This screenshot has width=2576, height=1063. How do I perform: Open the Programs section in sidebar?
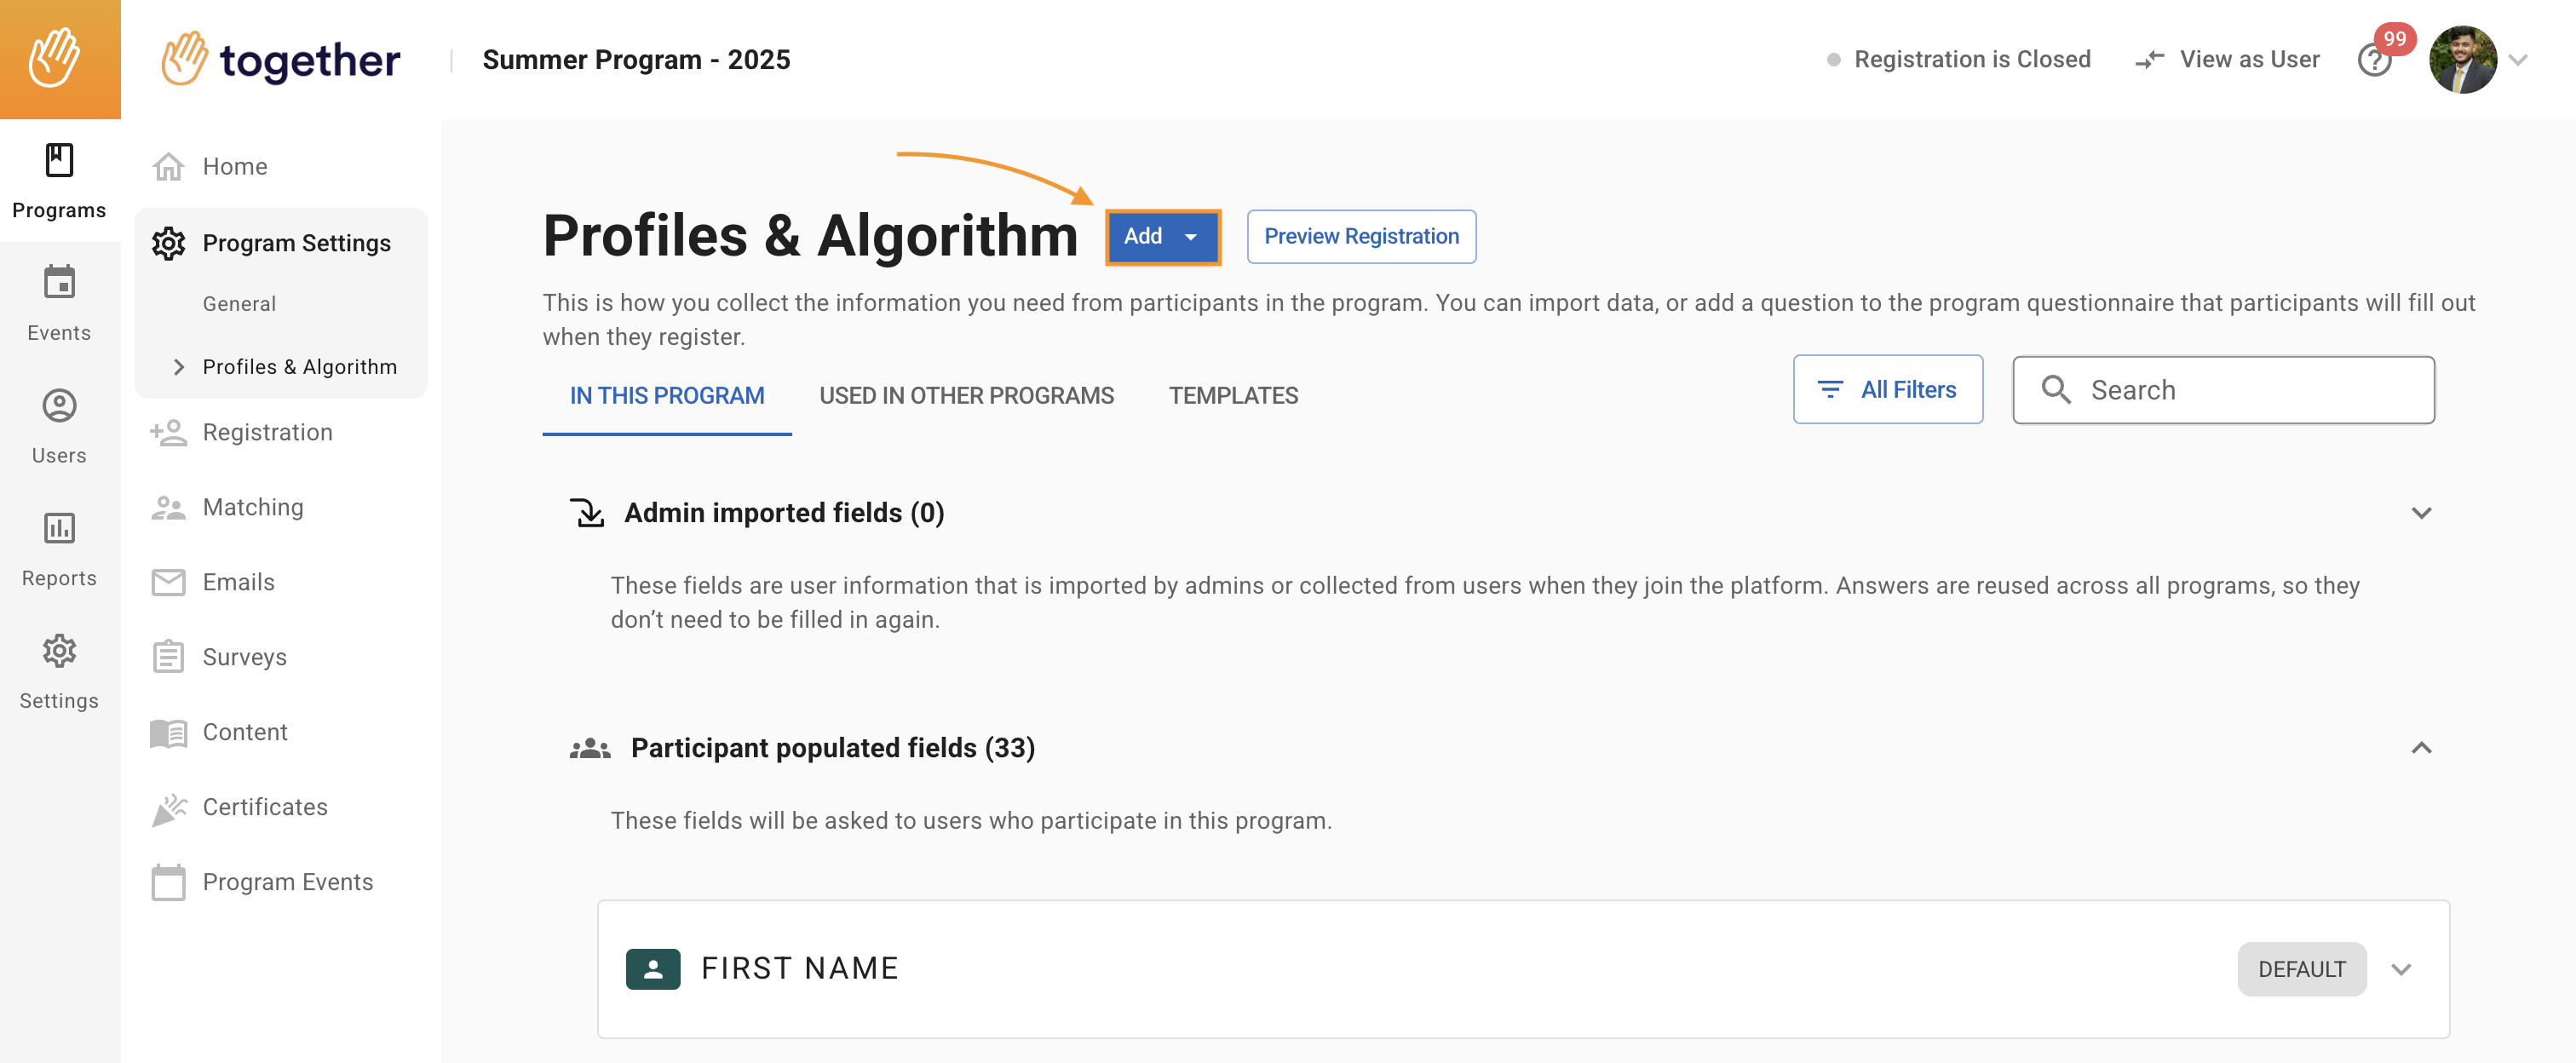tap(59, 180)
